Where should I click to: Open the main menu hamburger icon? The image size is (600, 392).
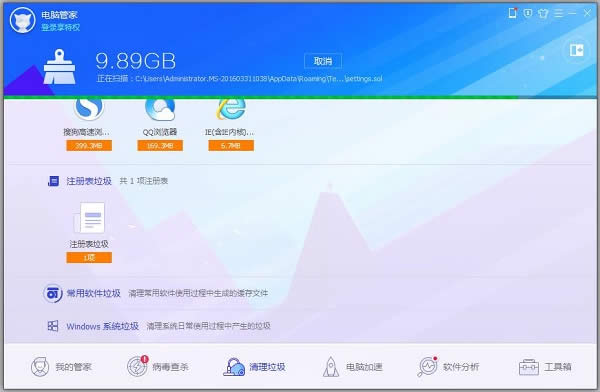559,13
